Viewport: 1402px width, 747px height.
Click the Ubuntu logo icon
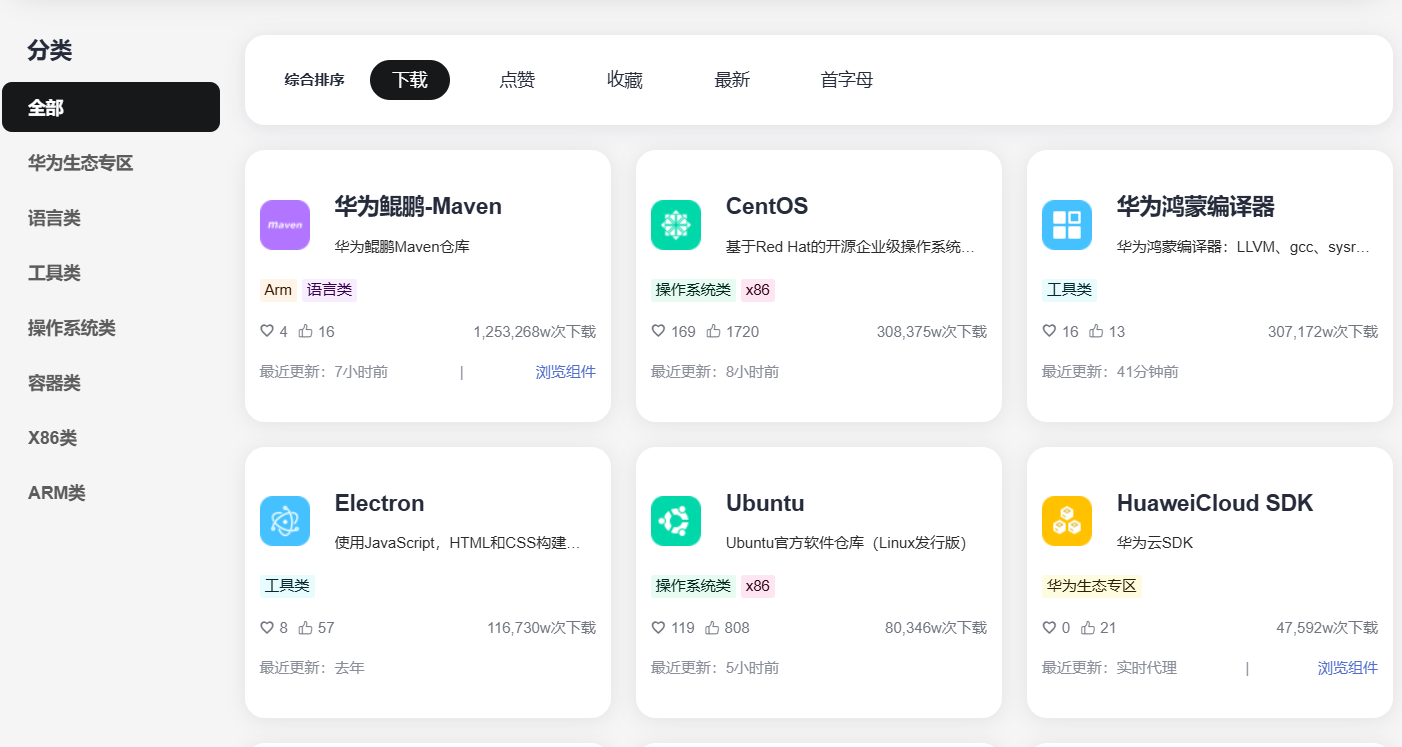[675, 520]
